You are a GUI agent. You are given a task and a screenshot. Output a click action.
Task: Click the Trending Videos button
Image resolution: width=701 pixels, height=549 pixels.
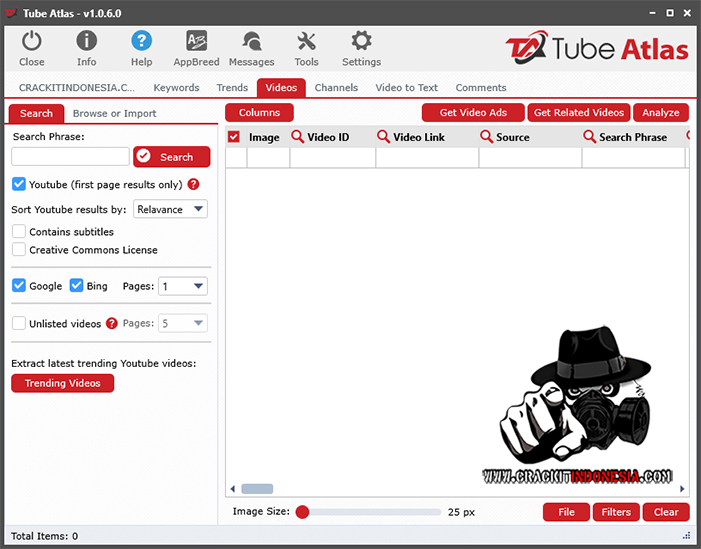(x=63, y=383)
